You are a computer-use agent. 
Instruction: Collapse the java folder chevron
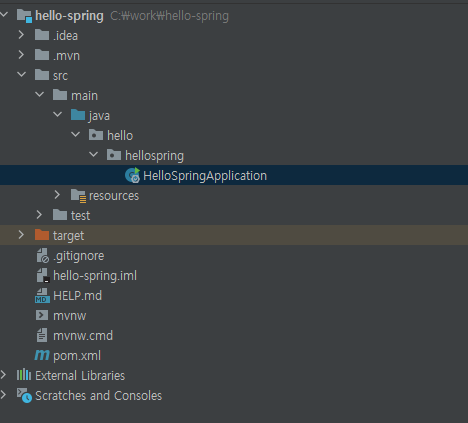(58, 114)
